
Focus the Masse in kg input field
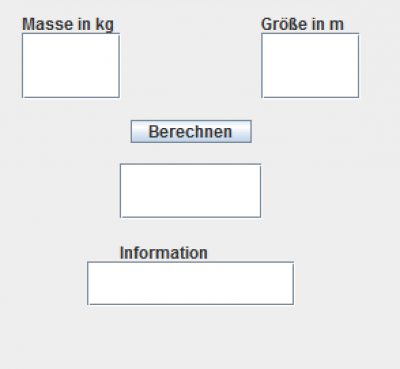pyautogui.click(x=71, y=66)
